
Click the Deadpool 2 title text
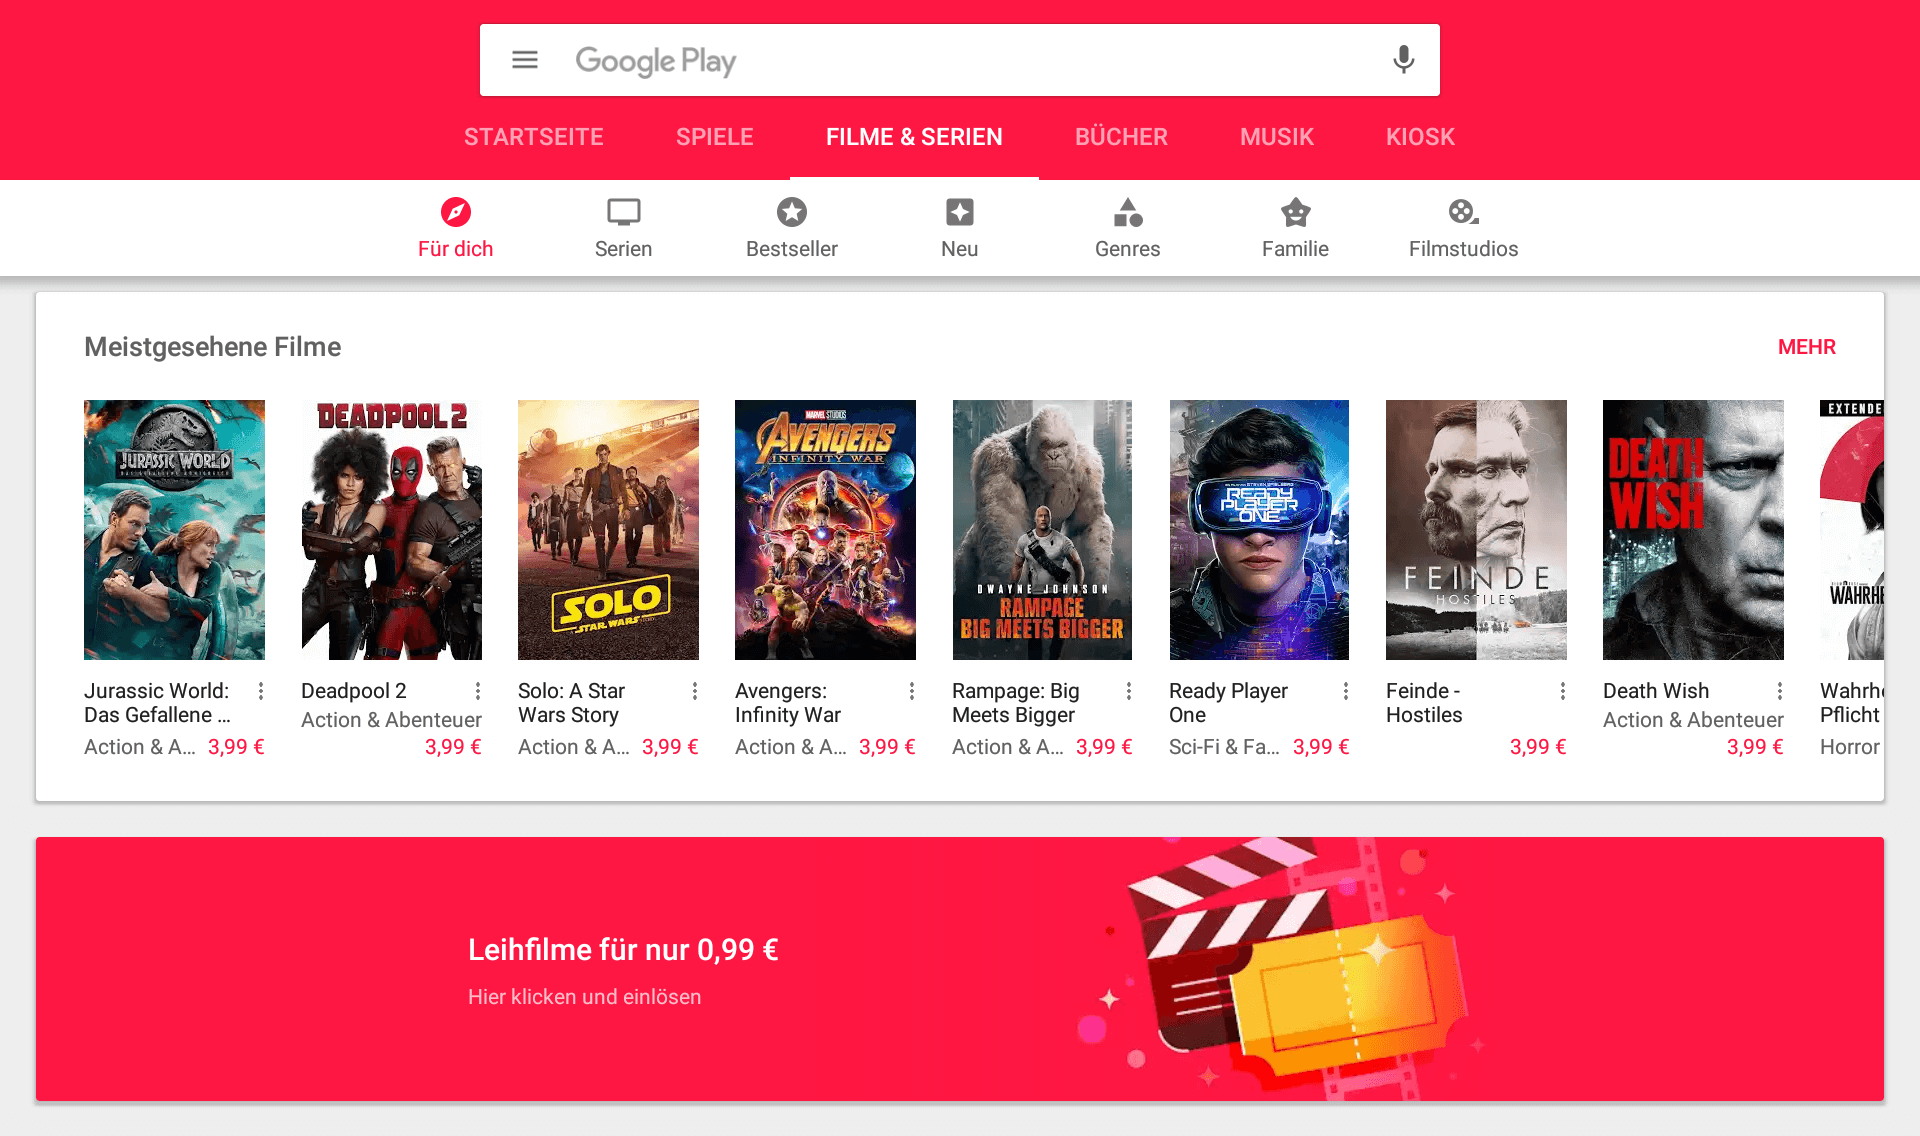coord(354,691)
